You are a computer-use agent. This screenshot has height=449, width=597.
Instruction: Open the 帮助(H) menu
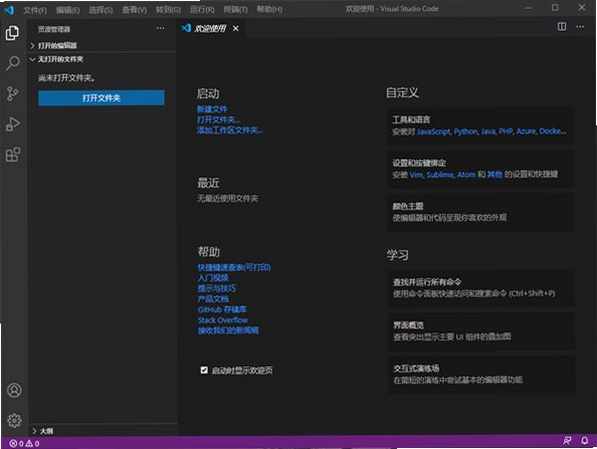(269, 9)
